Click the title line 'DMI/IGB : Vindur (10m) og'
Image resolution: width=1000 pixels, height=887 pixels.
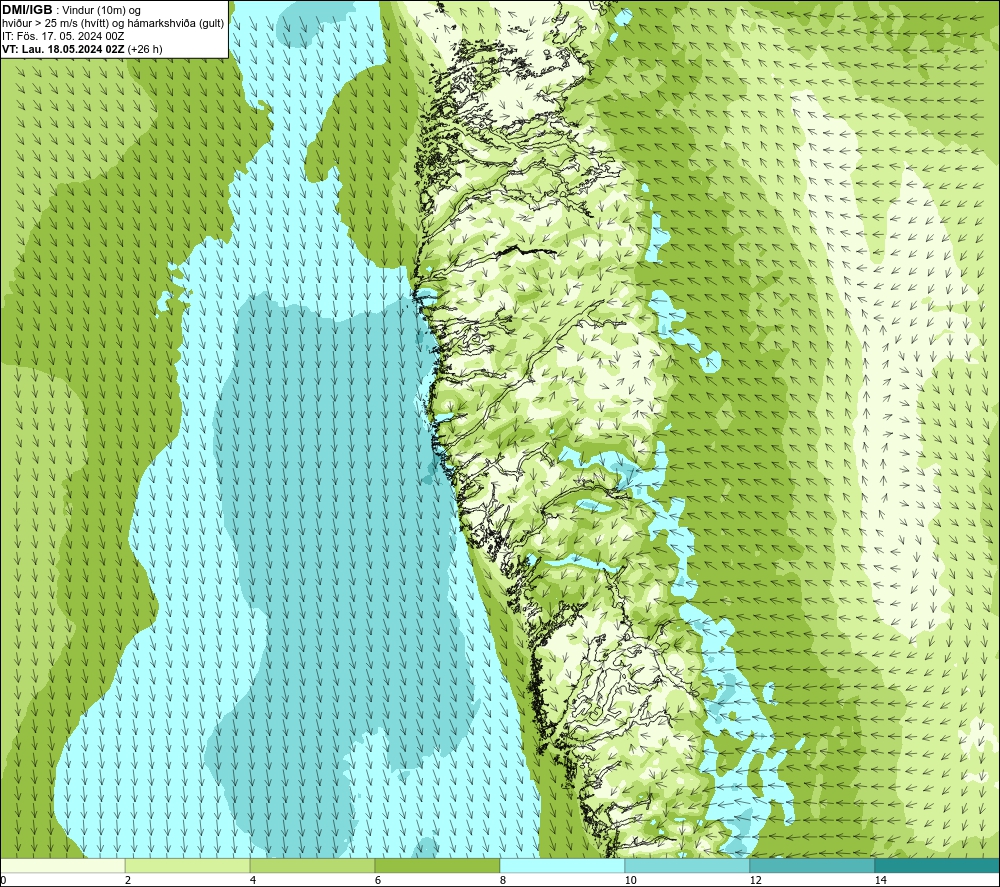tap(71, 10)
